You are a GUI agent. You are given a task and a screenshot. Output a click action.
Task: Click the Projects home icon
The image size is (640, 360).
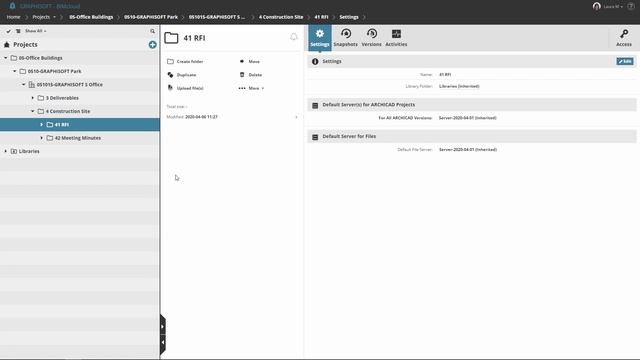[7, 44]
